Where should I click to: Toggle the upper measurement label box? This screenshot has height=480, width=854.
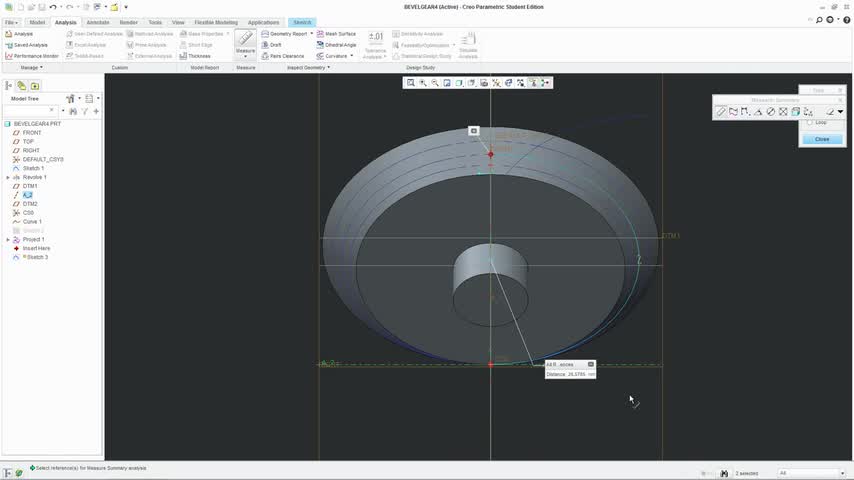pyautogui.click(x=474, y=131)
